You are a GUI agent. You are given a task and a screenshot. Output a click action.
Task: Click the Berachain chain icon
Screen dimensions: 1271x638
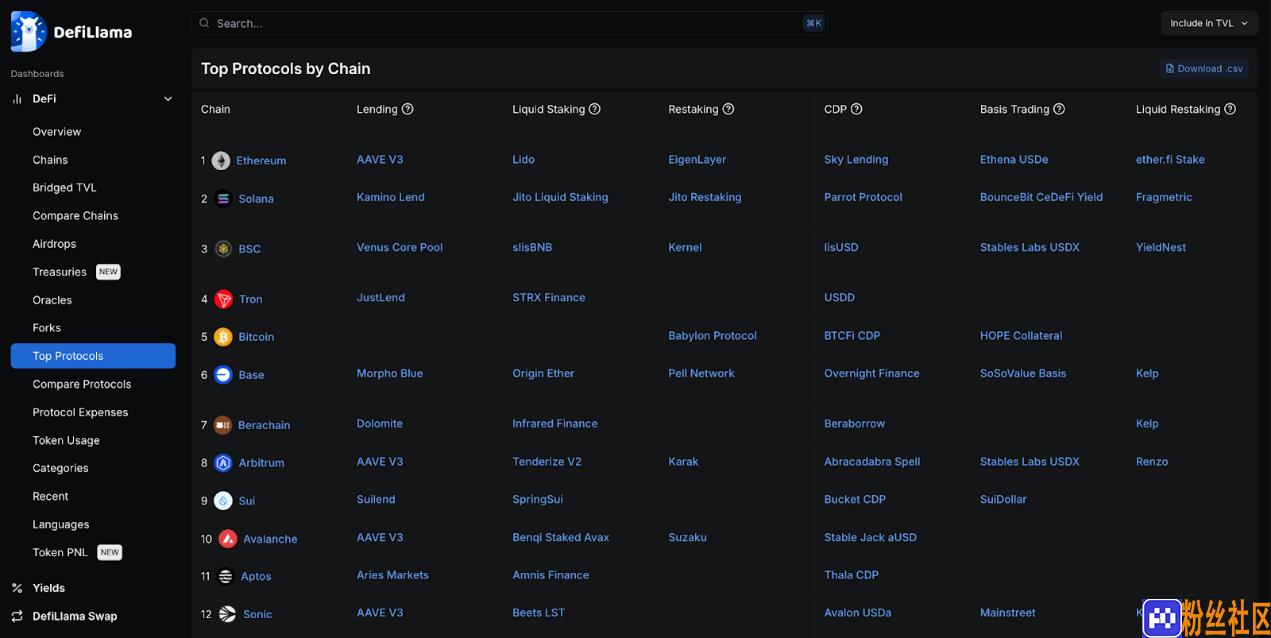point(223,425)
